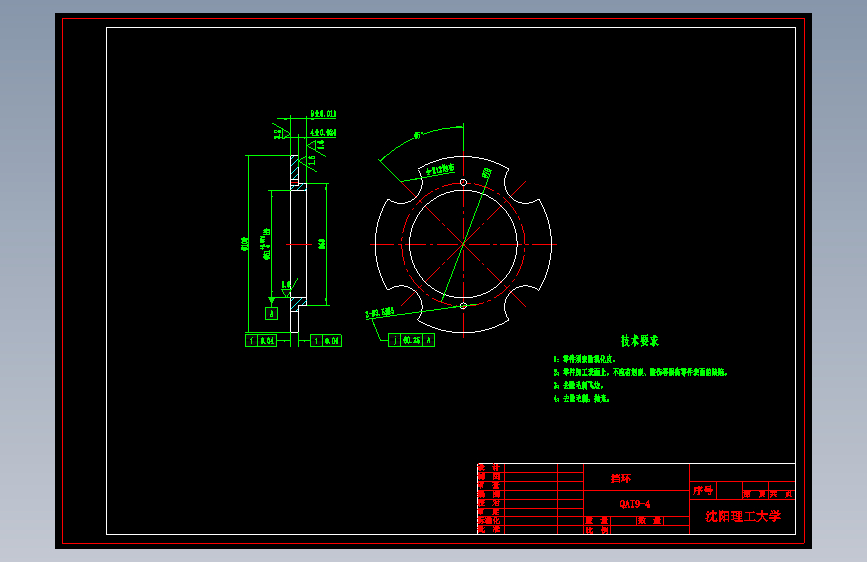Viewport: 867px width, 562px height.
Task: Select the small top hole on the ring
Action: click(463, 183)
